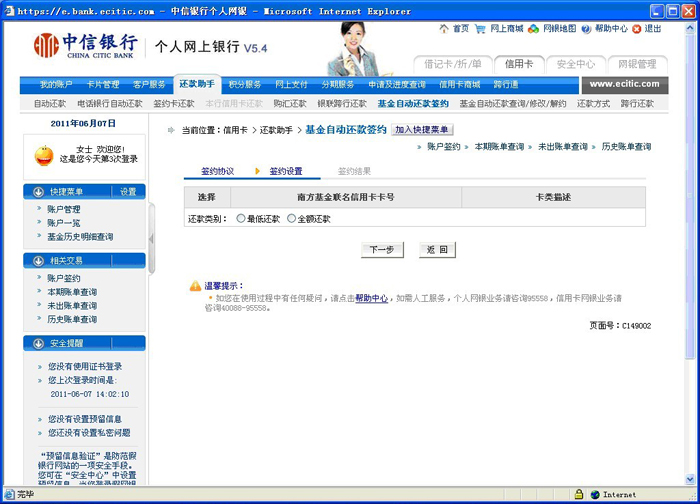
Task: Click the 下一步 button
Action: tap(381, 249)
